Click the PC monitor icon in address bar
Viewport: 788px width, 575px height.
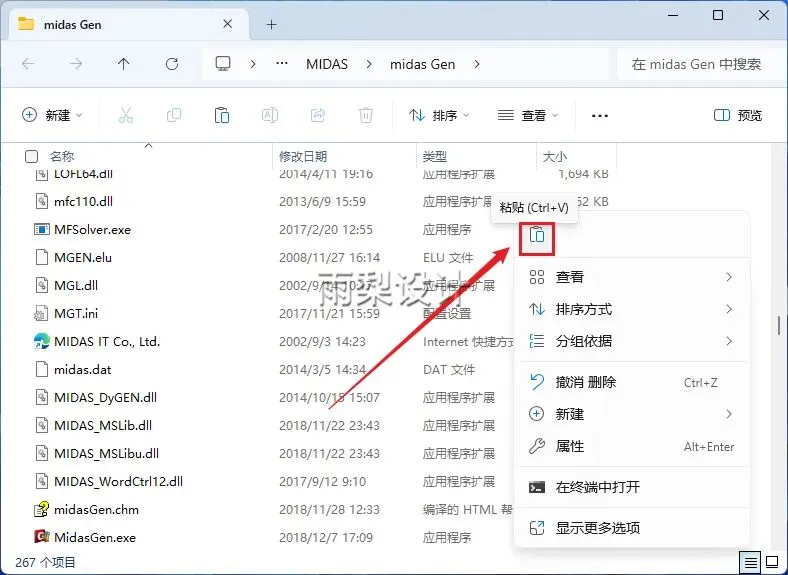[x=223, y=64]
